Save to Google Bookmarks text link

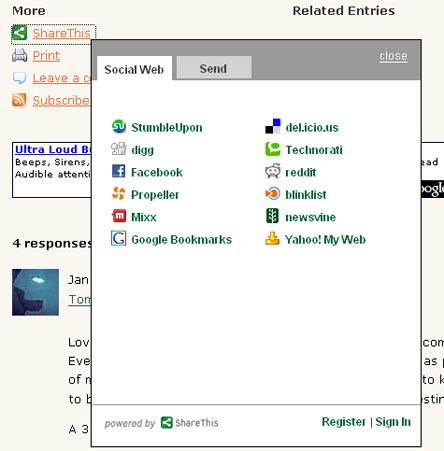(x=181, y=240)
